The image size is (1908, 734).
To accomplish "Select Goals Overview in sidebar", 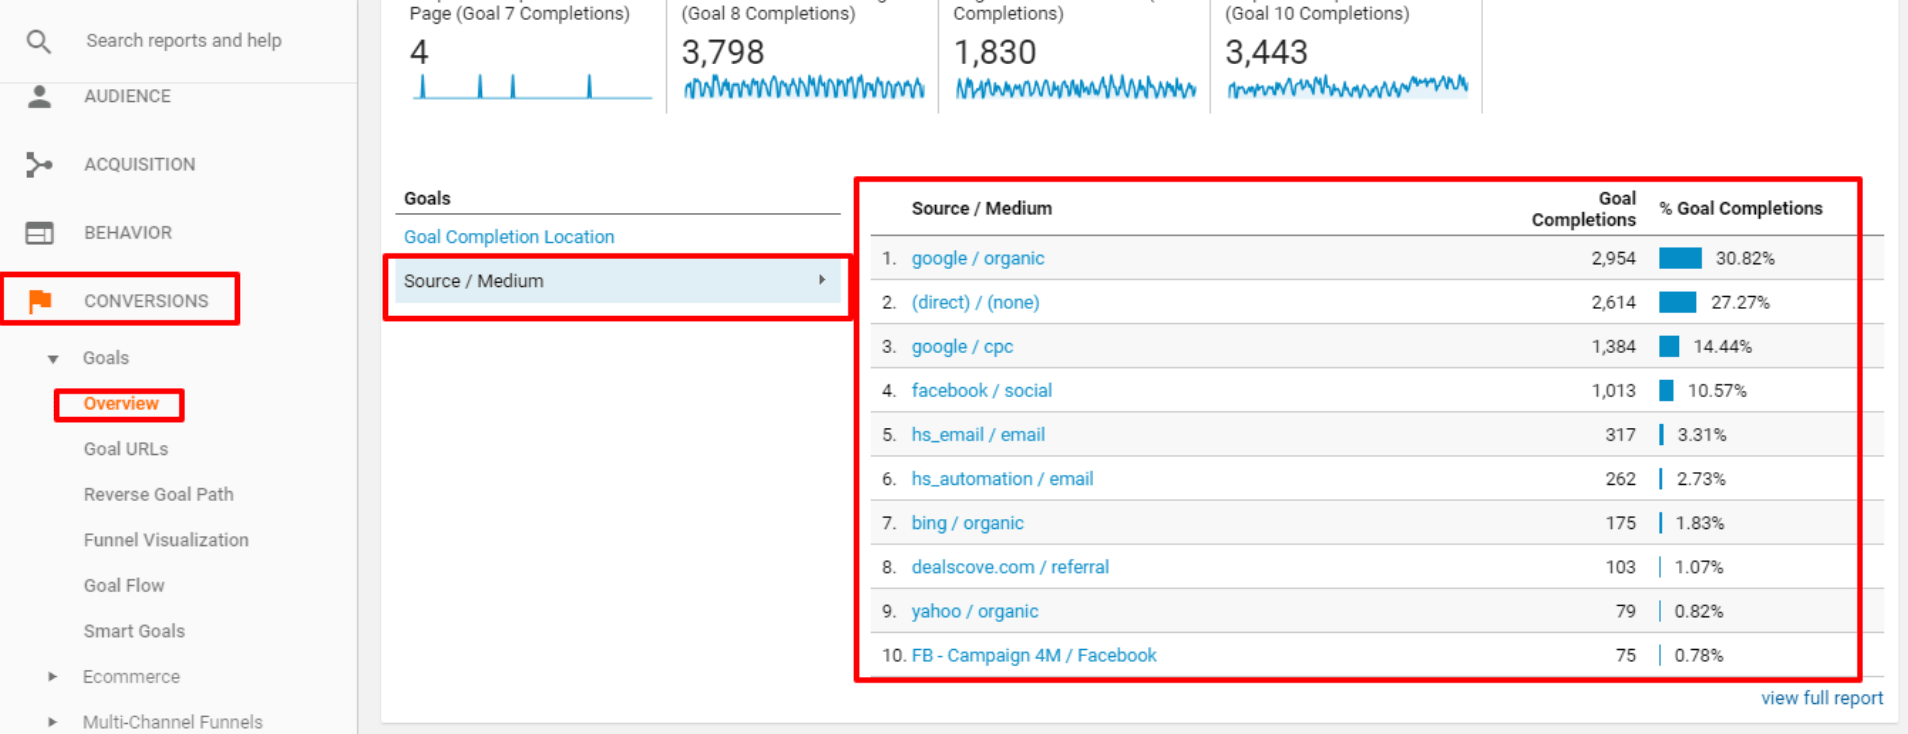I will (121, 404).
